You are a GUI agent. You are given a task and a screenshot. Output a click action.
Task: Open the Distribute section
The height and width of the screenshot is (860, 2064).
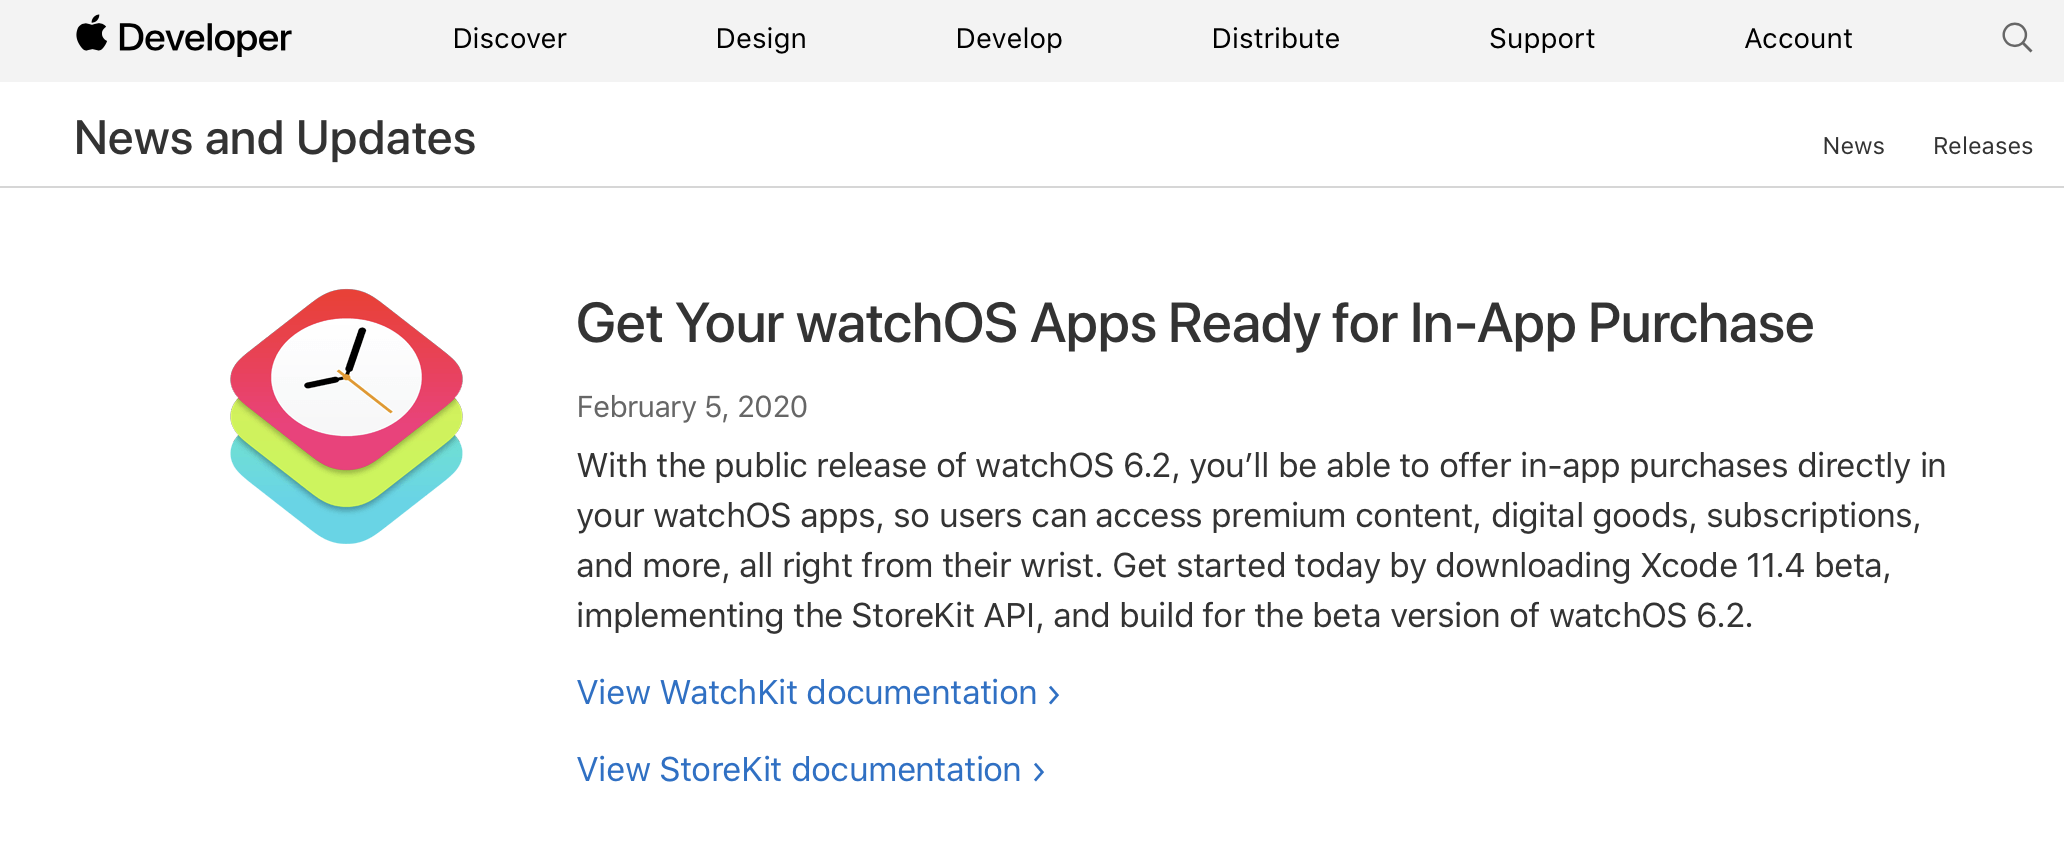tap(1275, 38)
